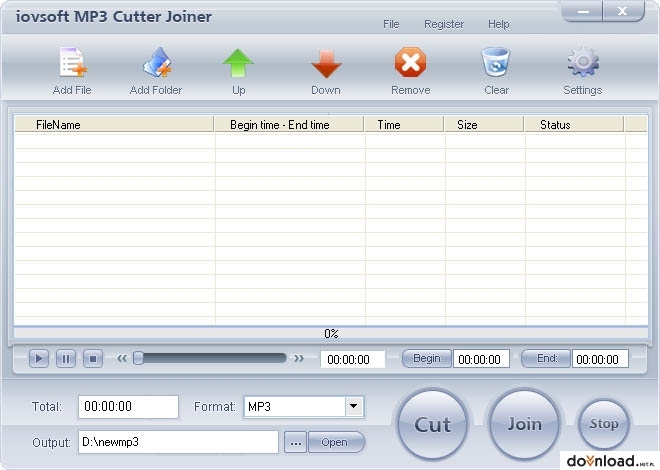The height and width of the screenshot is (470, 660).
Task: Click the Begin time input field
Action: 481,359
